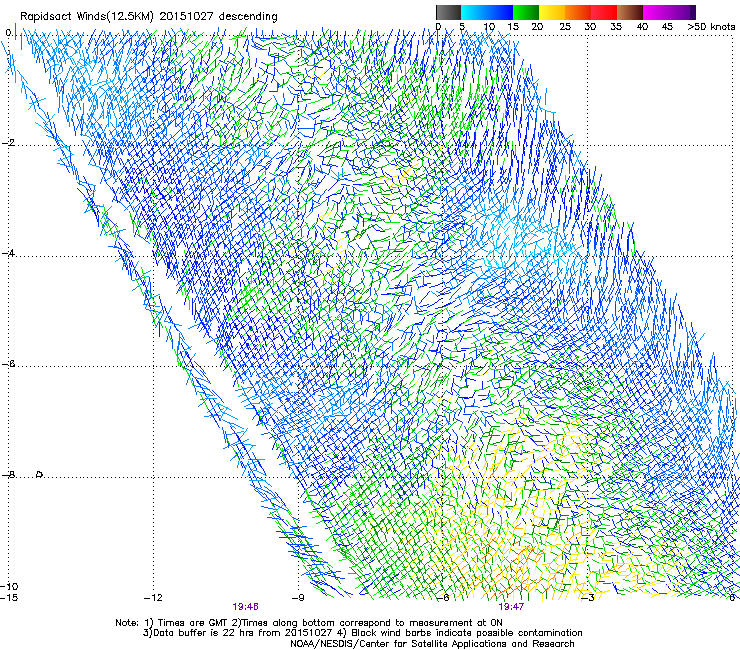Click the brown 35-40 knots color swatch

point(630,12)
